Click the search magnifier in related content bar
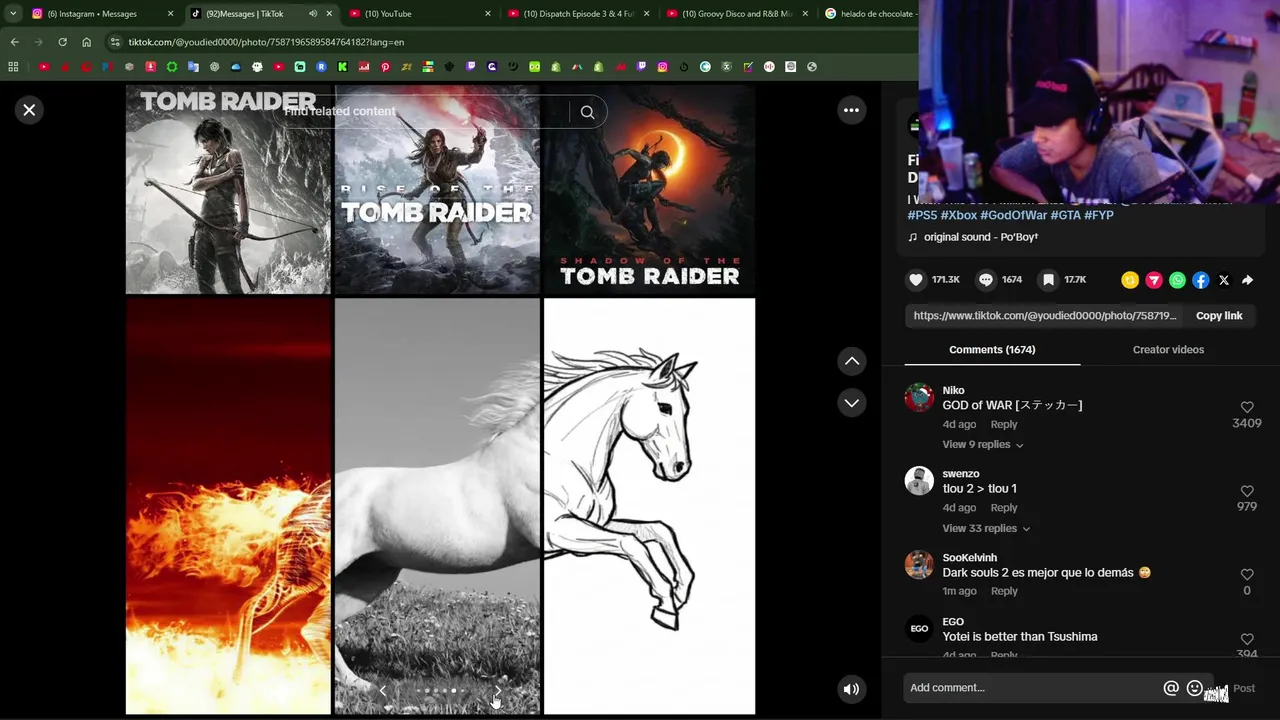Image resolution: width=1280 pixels, height=720 pixels. [587, 112]
